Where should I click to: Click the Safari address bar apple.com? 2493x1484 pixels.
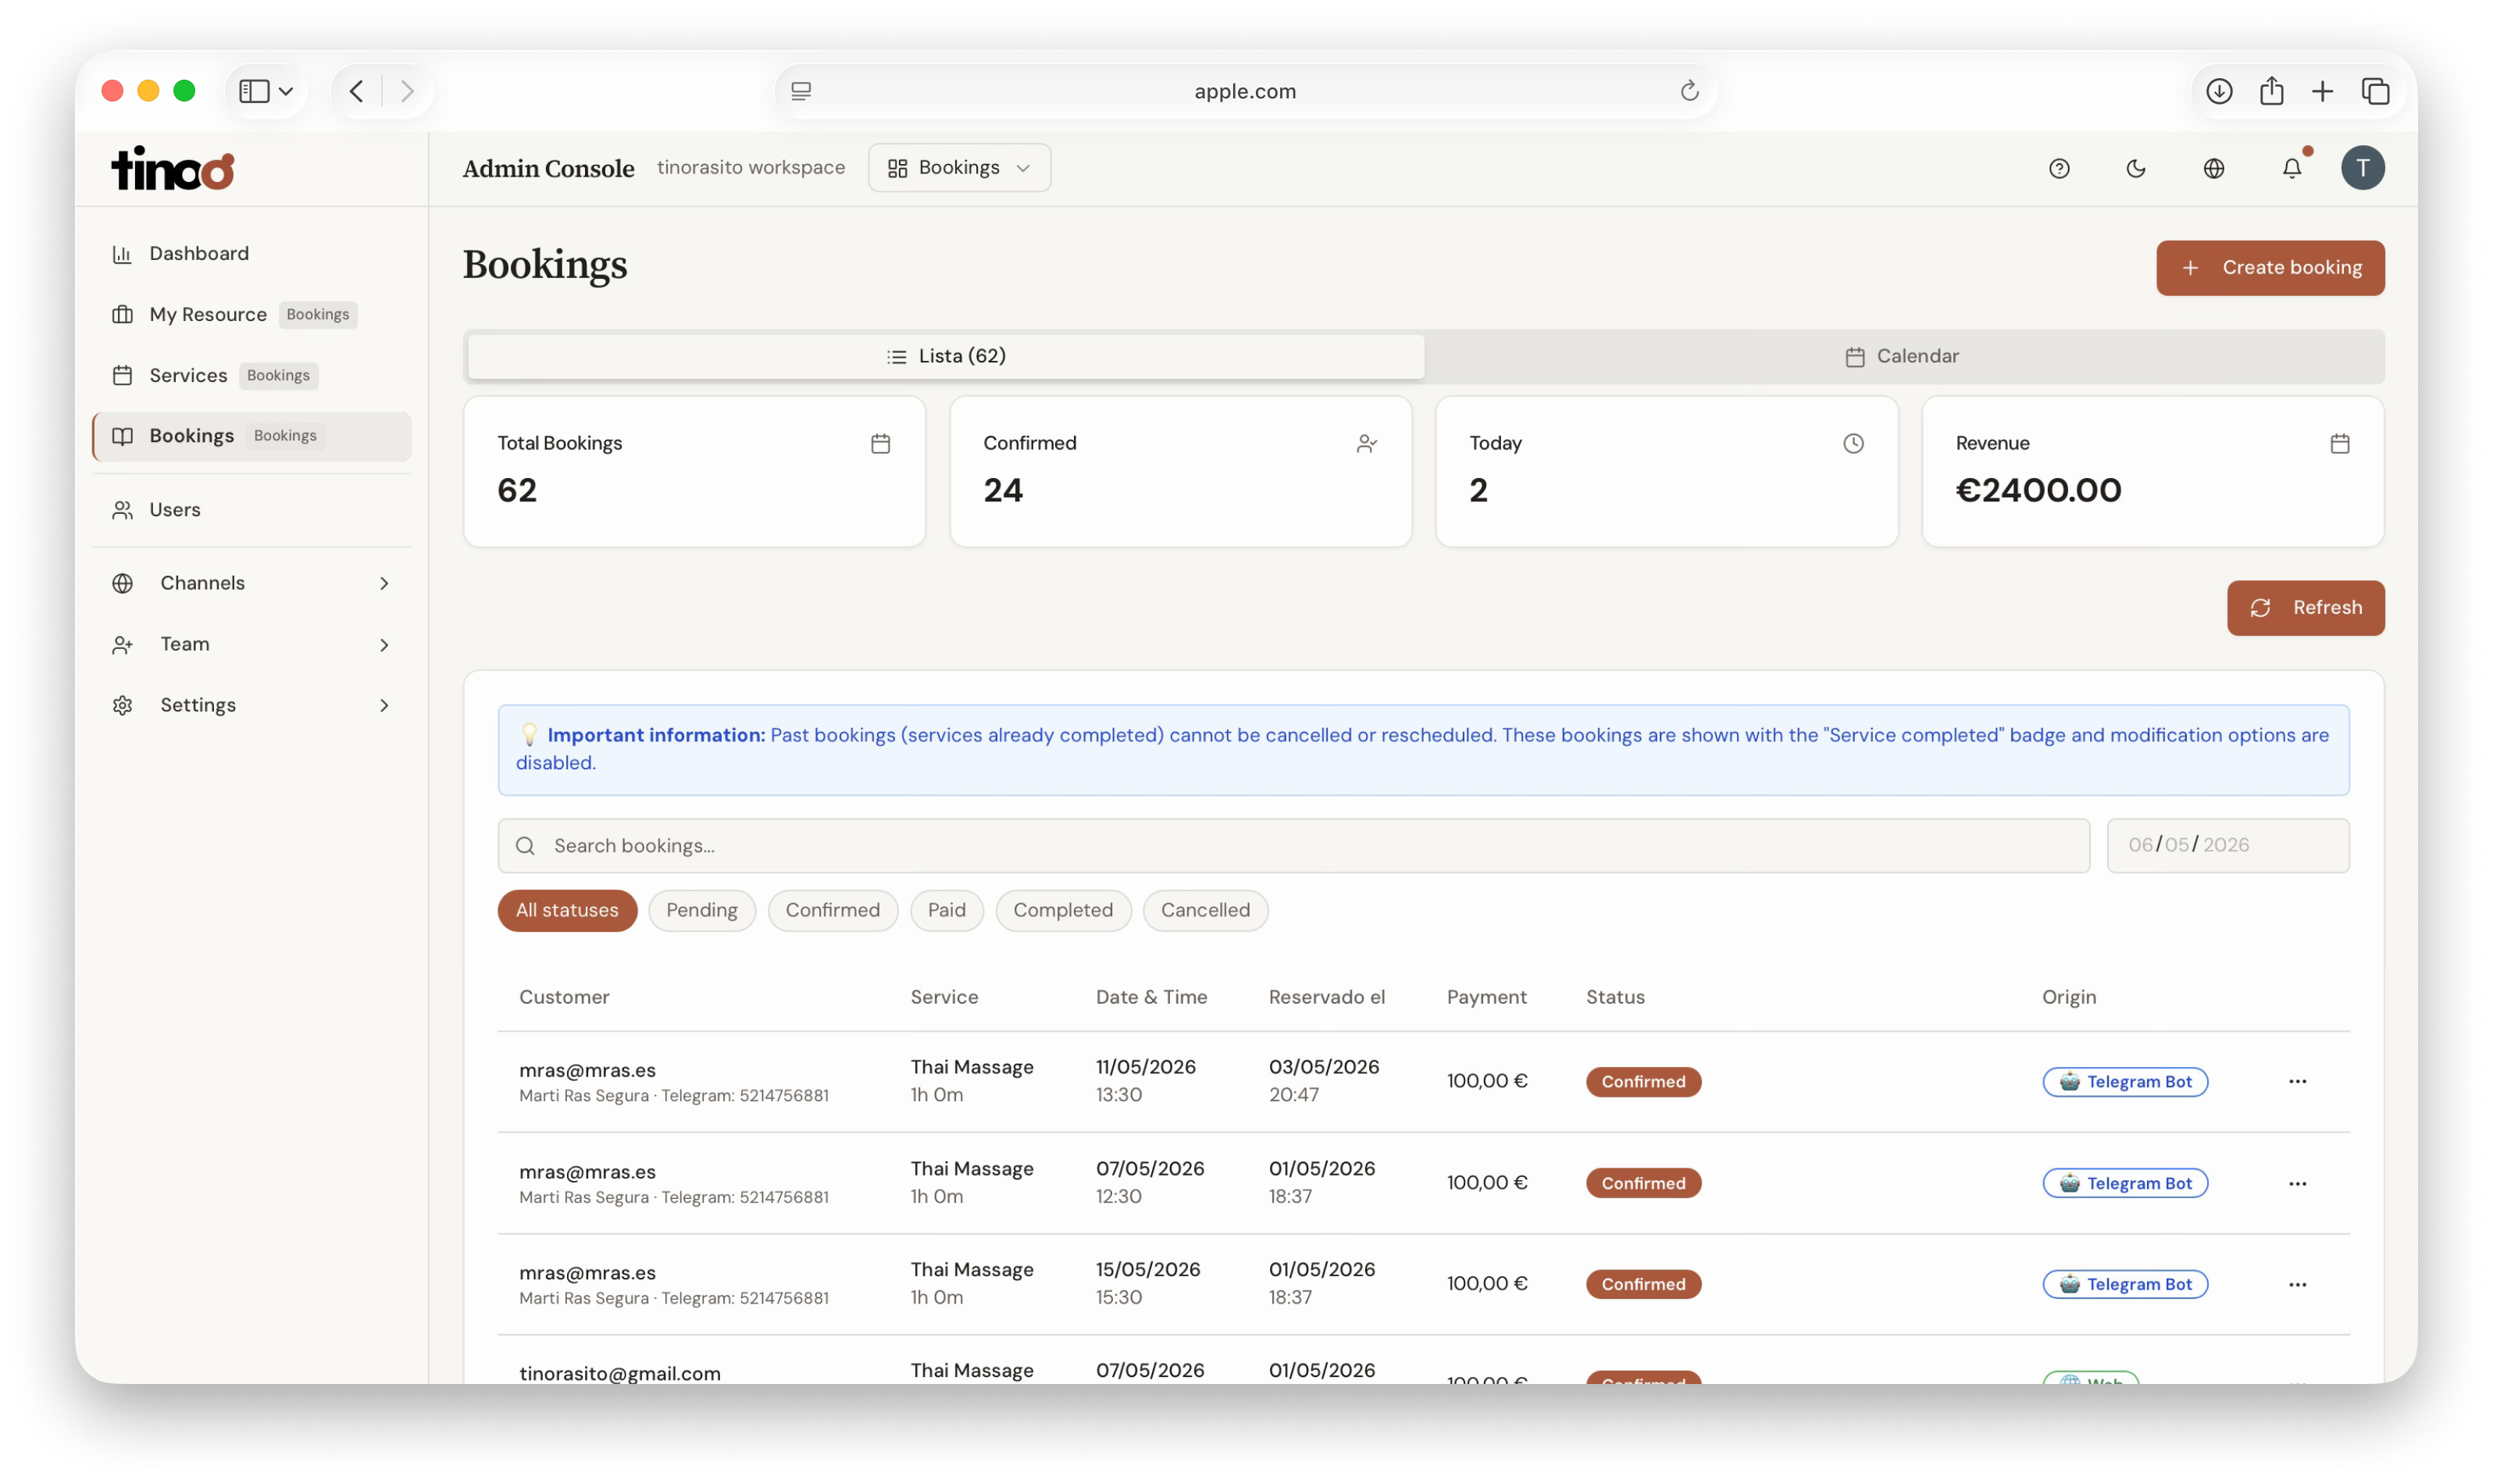pyautogui.click(x=1245, y=91)
